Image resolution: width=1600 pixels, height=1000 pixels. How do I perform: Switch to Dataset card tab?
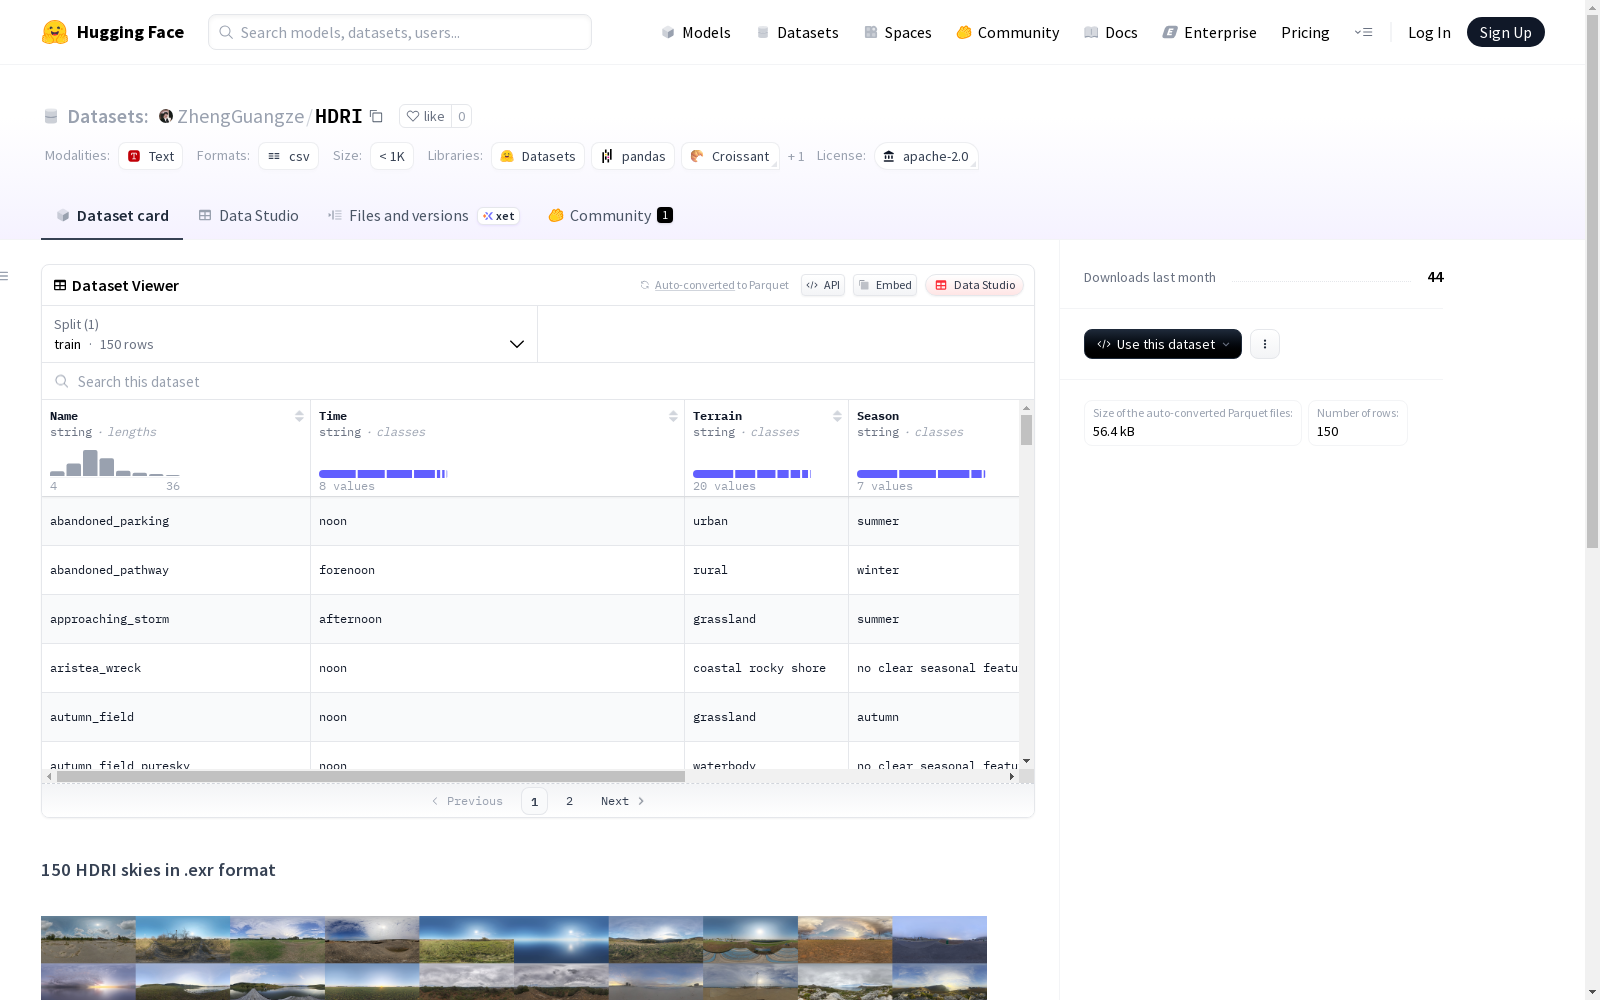tap(112, 215)
